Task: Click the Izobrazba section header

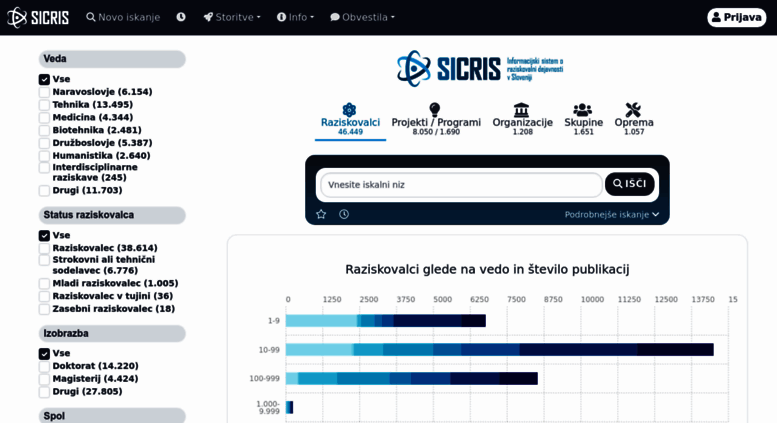Action: coord(112,333)
